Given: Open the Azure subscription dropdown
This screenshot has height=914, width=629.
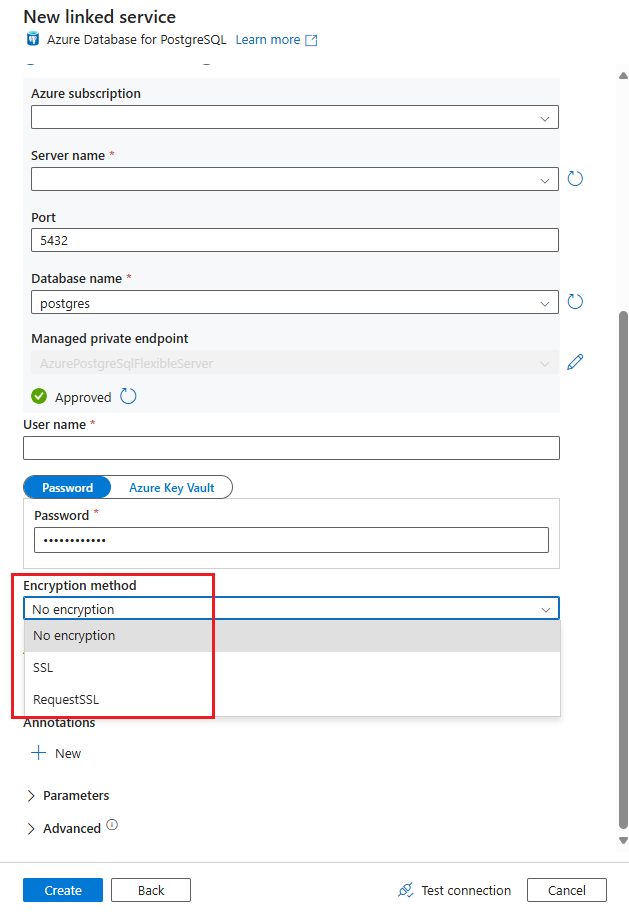Looking at the screenshot, I should pyautogui.click(x=295, y=117).
